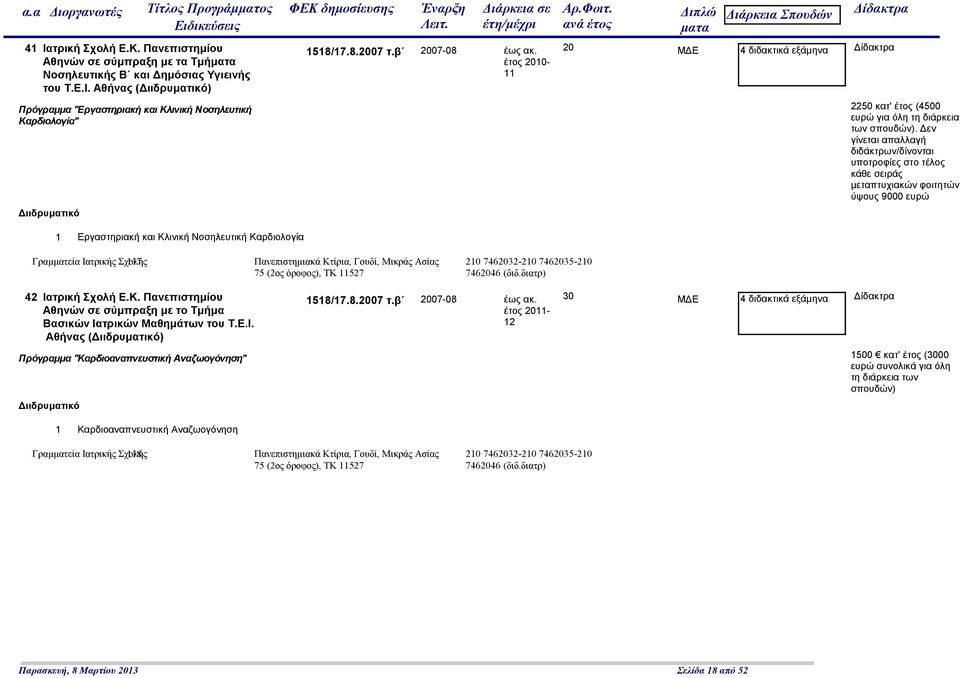This screenshot has width=960, height=678.
Task: Select the Γουδί address under entry 42
Action: pos(347,459)
